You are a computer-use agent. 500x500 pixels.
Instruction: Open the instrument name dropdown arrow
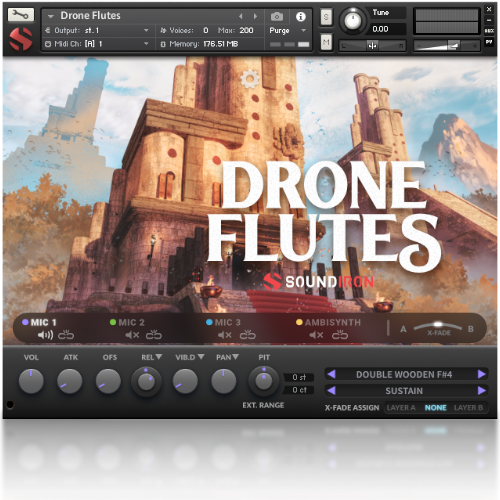click(x=51, y=16)
